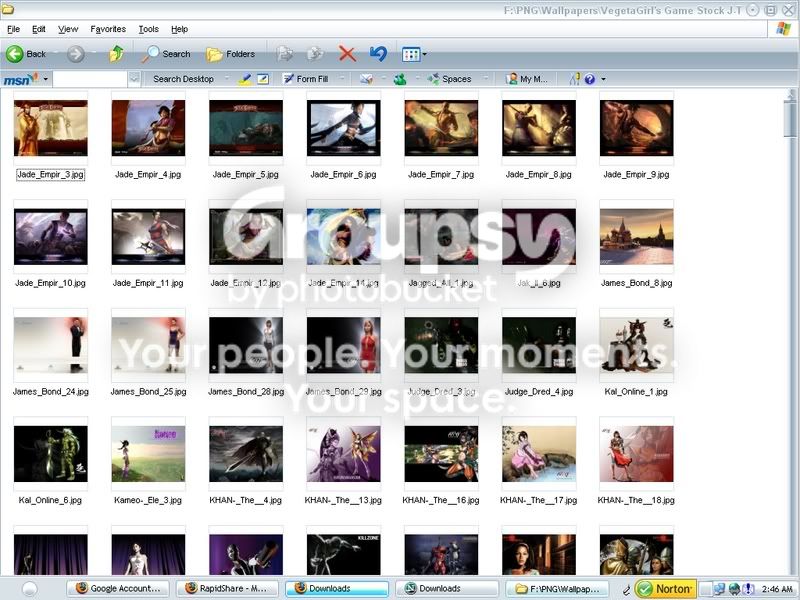Switch to RapidShare taskbar window

[228, 589]
